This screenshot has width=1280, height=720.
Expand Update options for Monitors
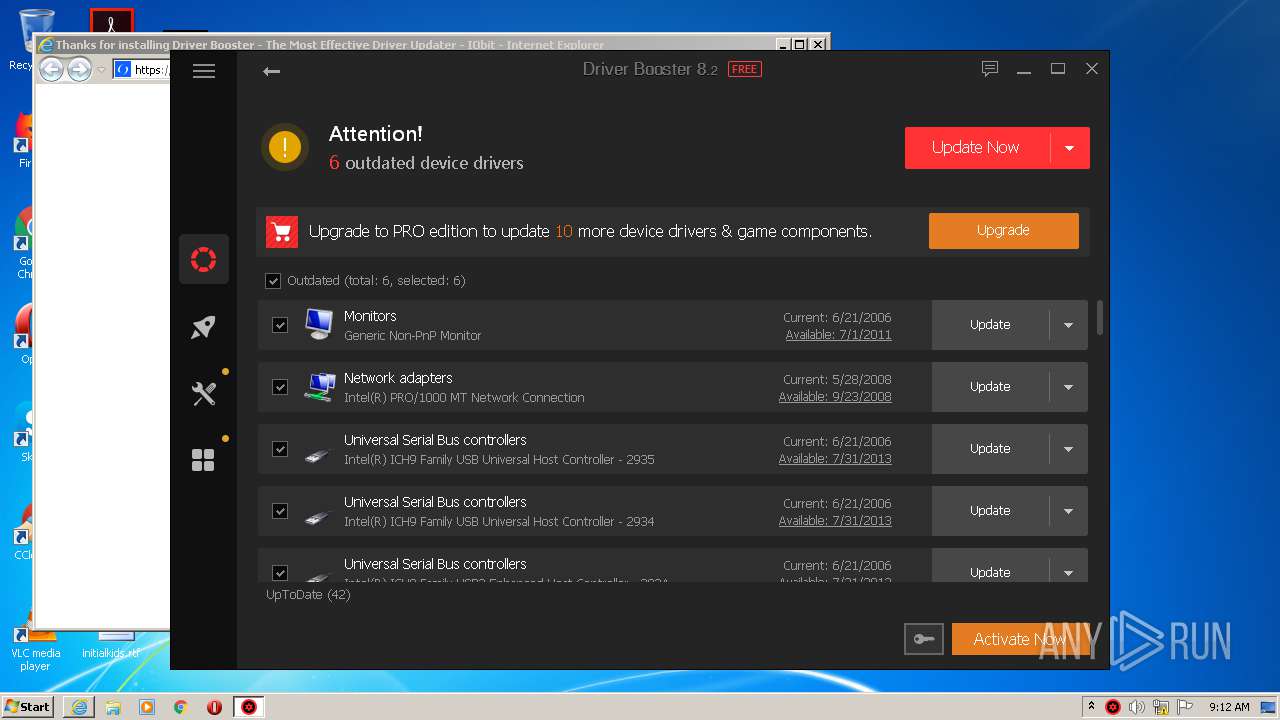pos(1068,325)
